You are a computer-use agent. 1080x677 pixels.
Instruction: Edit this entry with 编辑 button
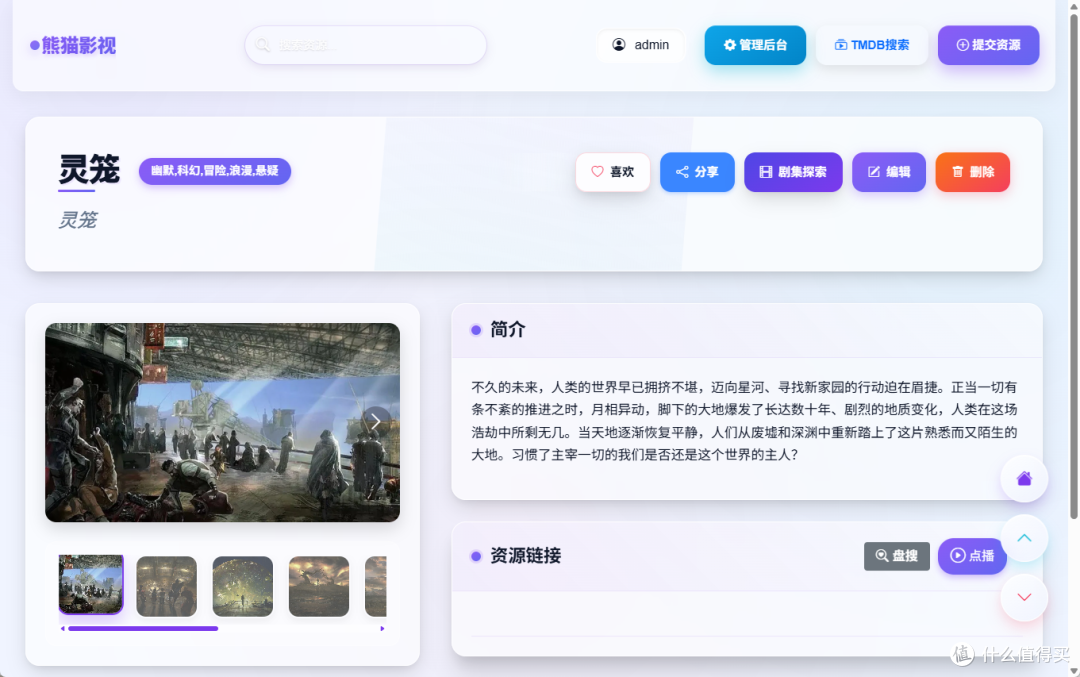[889, 171]
